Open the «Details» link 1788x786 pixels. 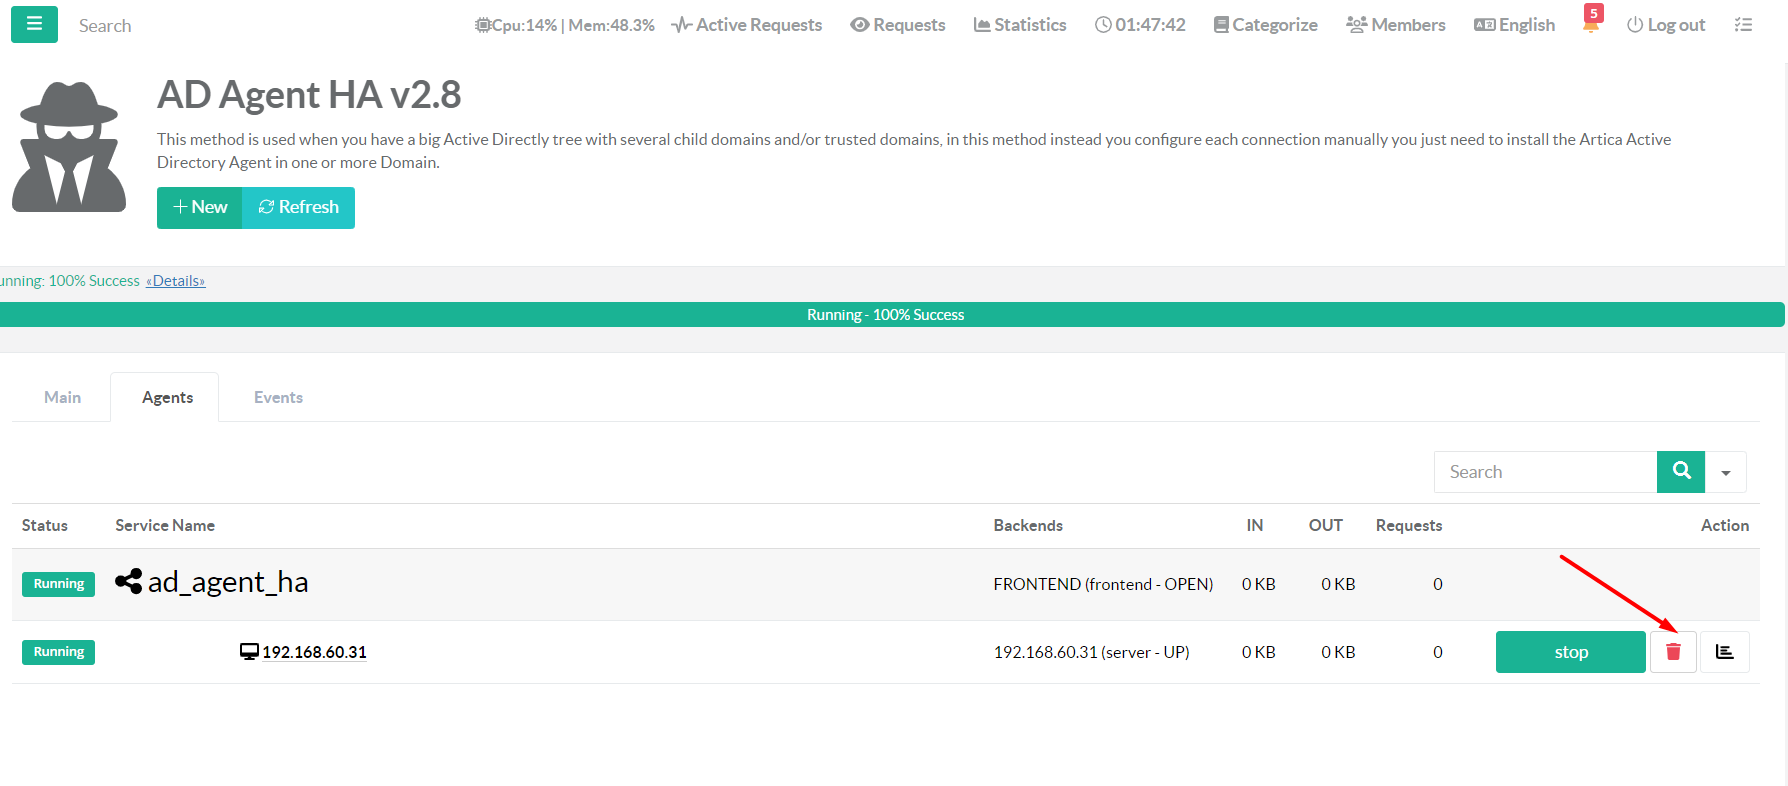click(x=175, y=281)
